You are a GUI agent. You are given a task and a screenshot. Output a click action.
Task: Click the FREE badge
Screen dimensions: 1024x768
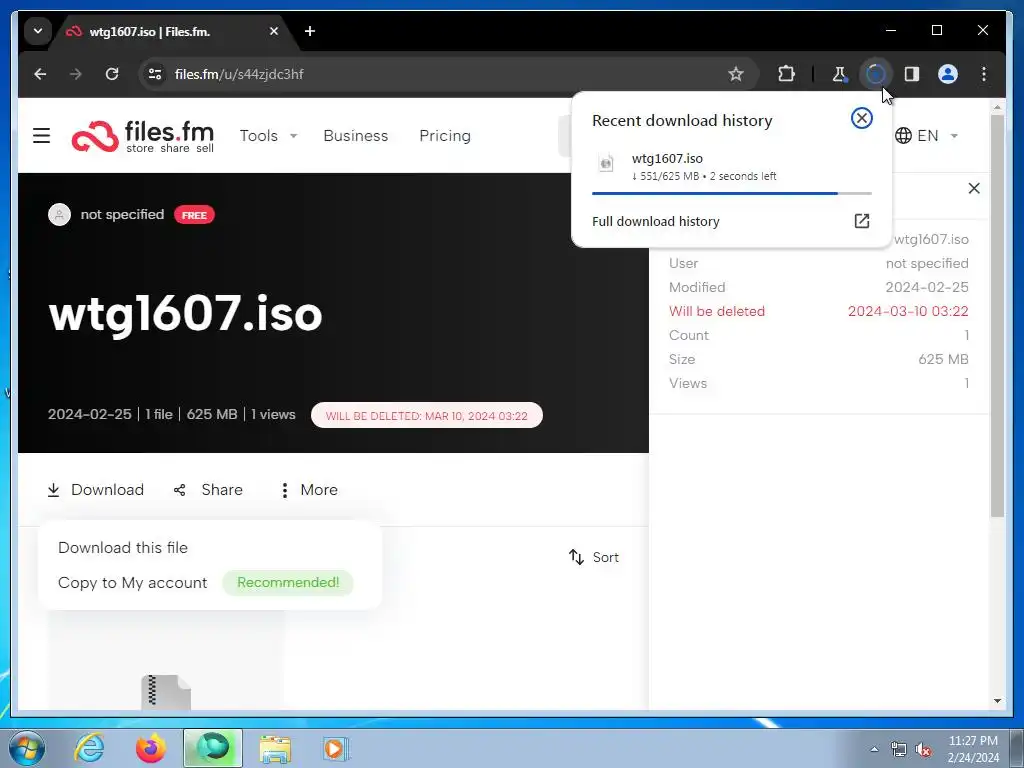coord(194,215)
